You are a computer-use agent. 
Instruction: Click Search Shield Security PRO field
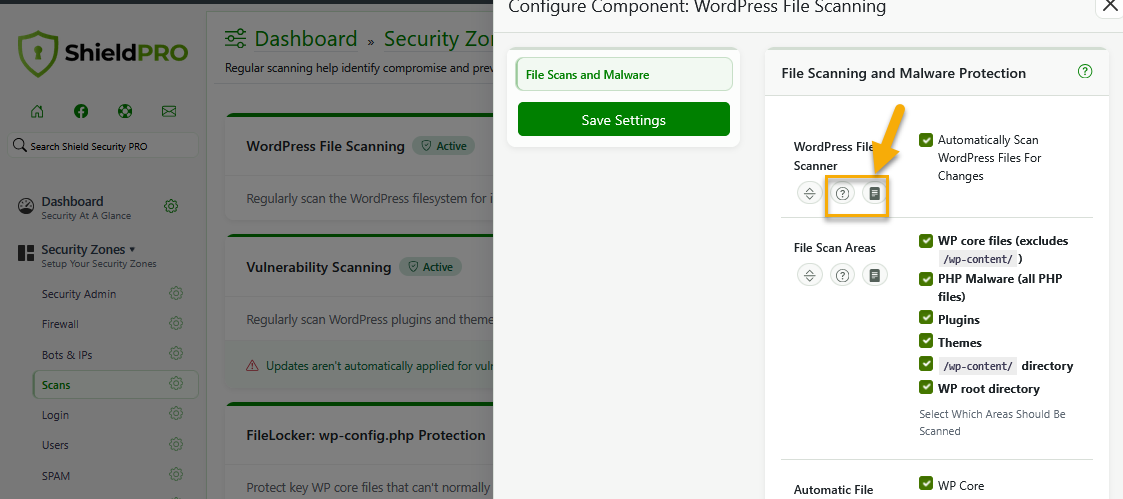point(102,145)
